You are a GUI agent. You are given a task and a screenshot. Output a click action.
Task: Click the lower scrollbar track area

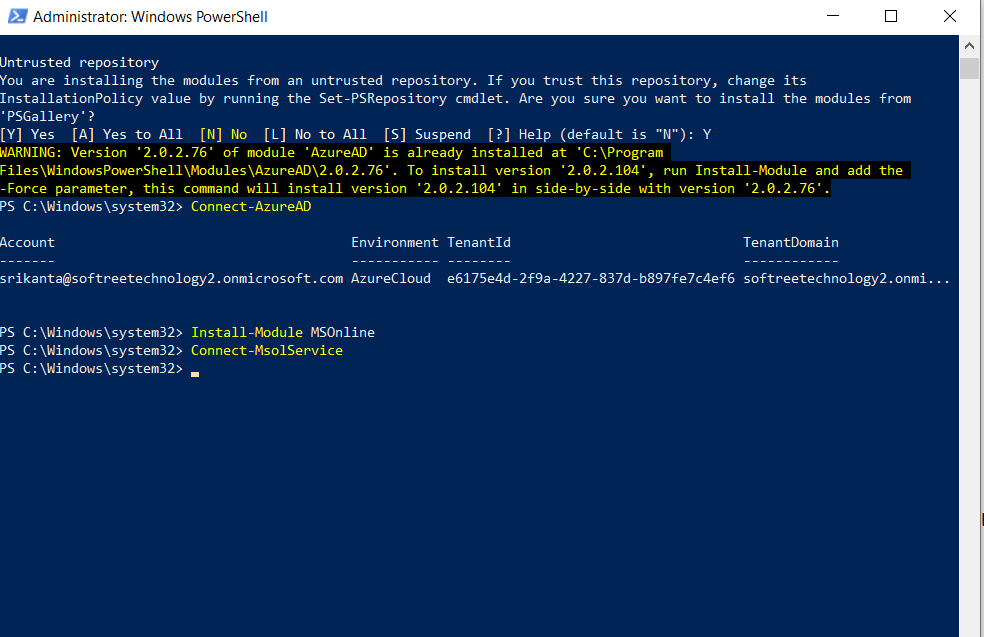pos(969,400)
